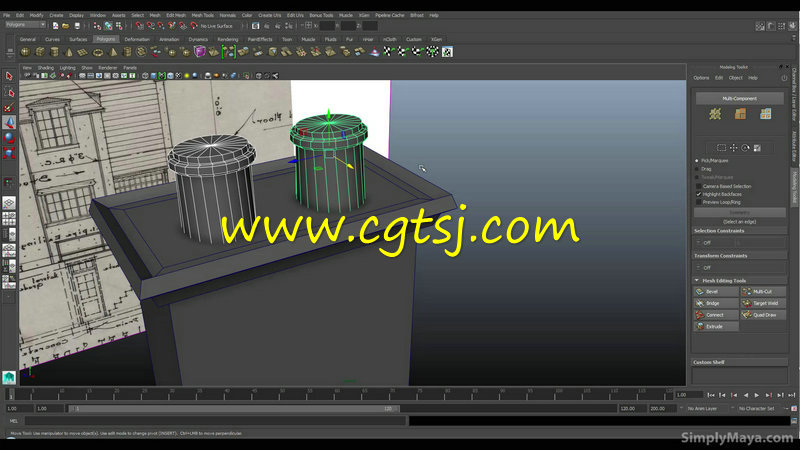
Task: Collapse the Transform Constraints section
Action: [x=739, y=256]
